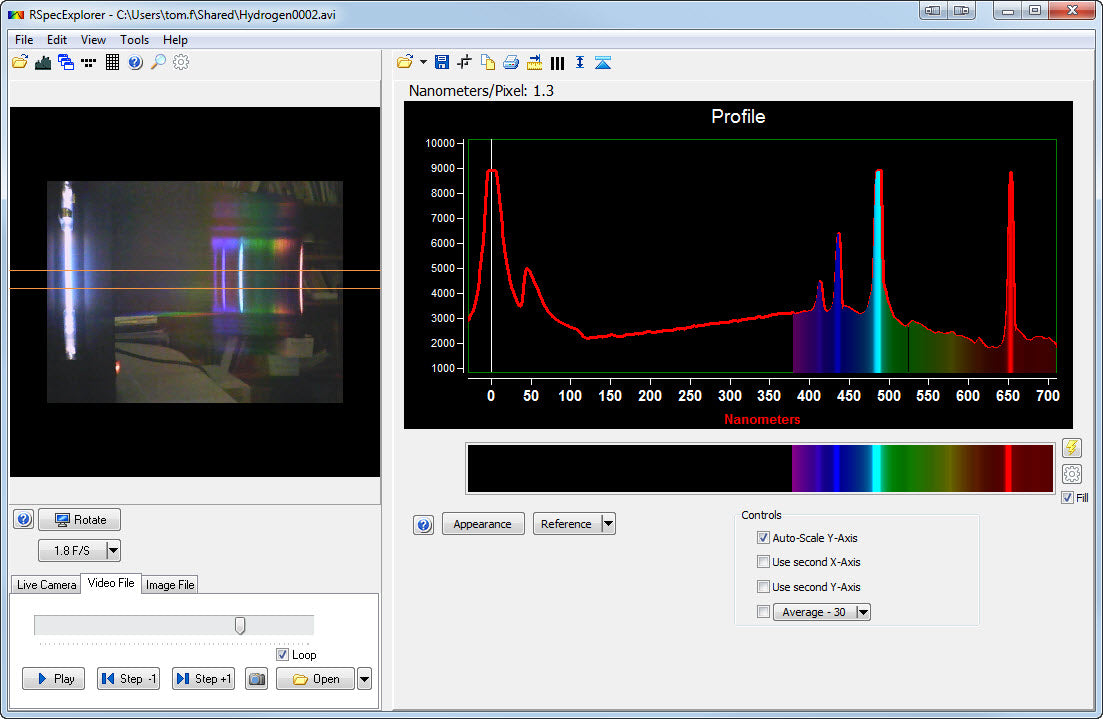Select the print icon on the right toolbar

coord(511,62)
